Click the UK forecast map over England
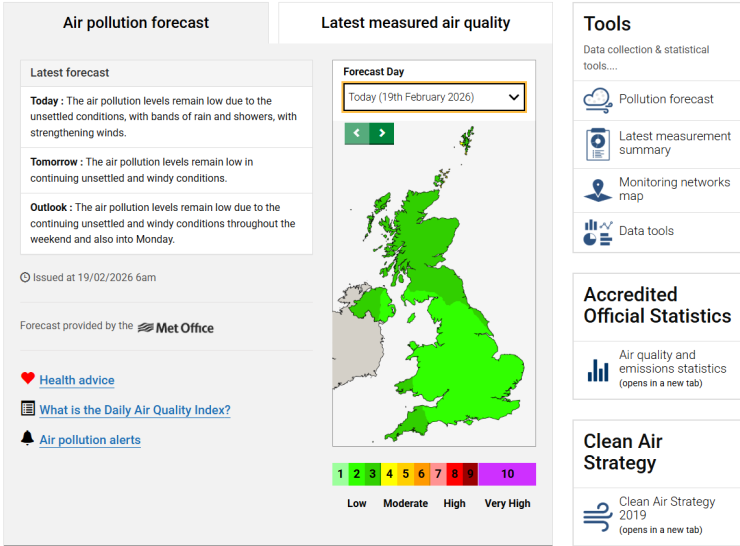Viewport: 740px width, 546px height. click(x=467, y=359)
